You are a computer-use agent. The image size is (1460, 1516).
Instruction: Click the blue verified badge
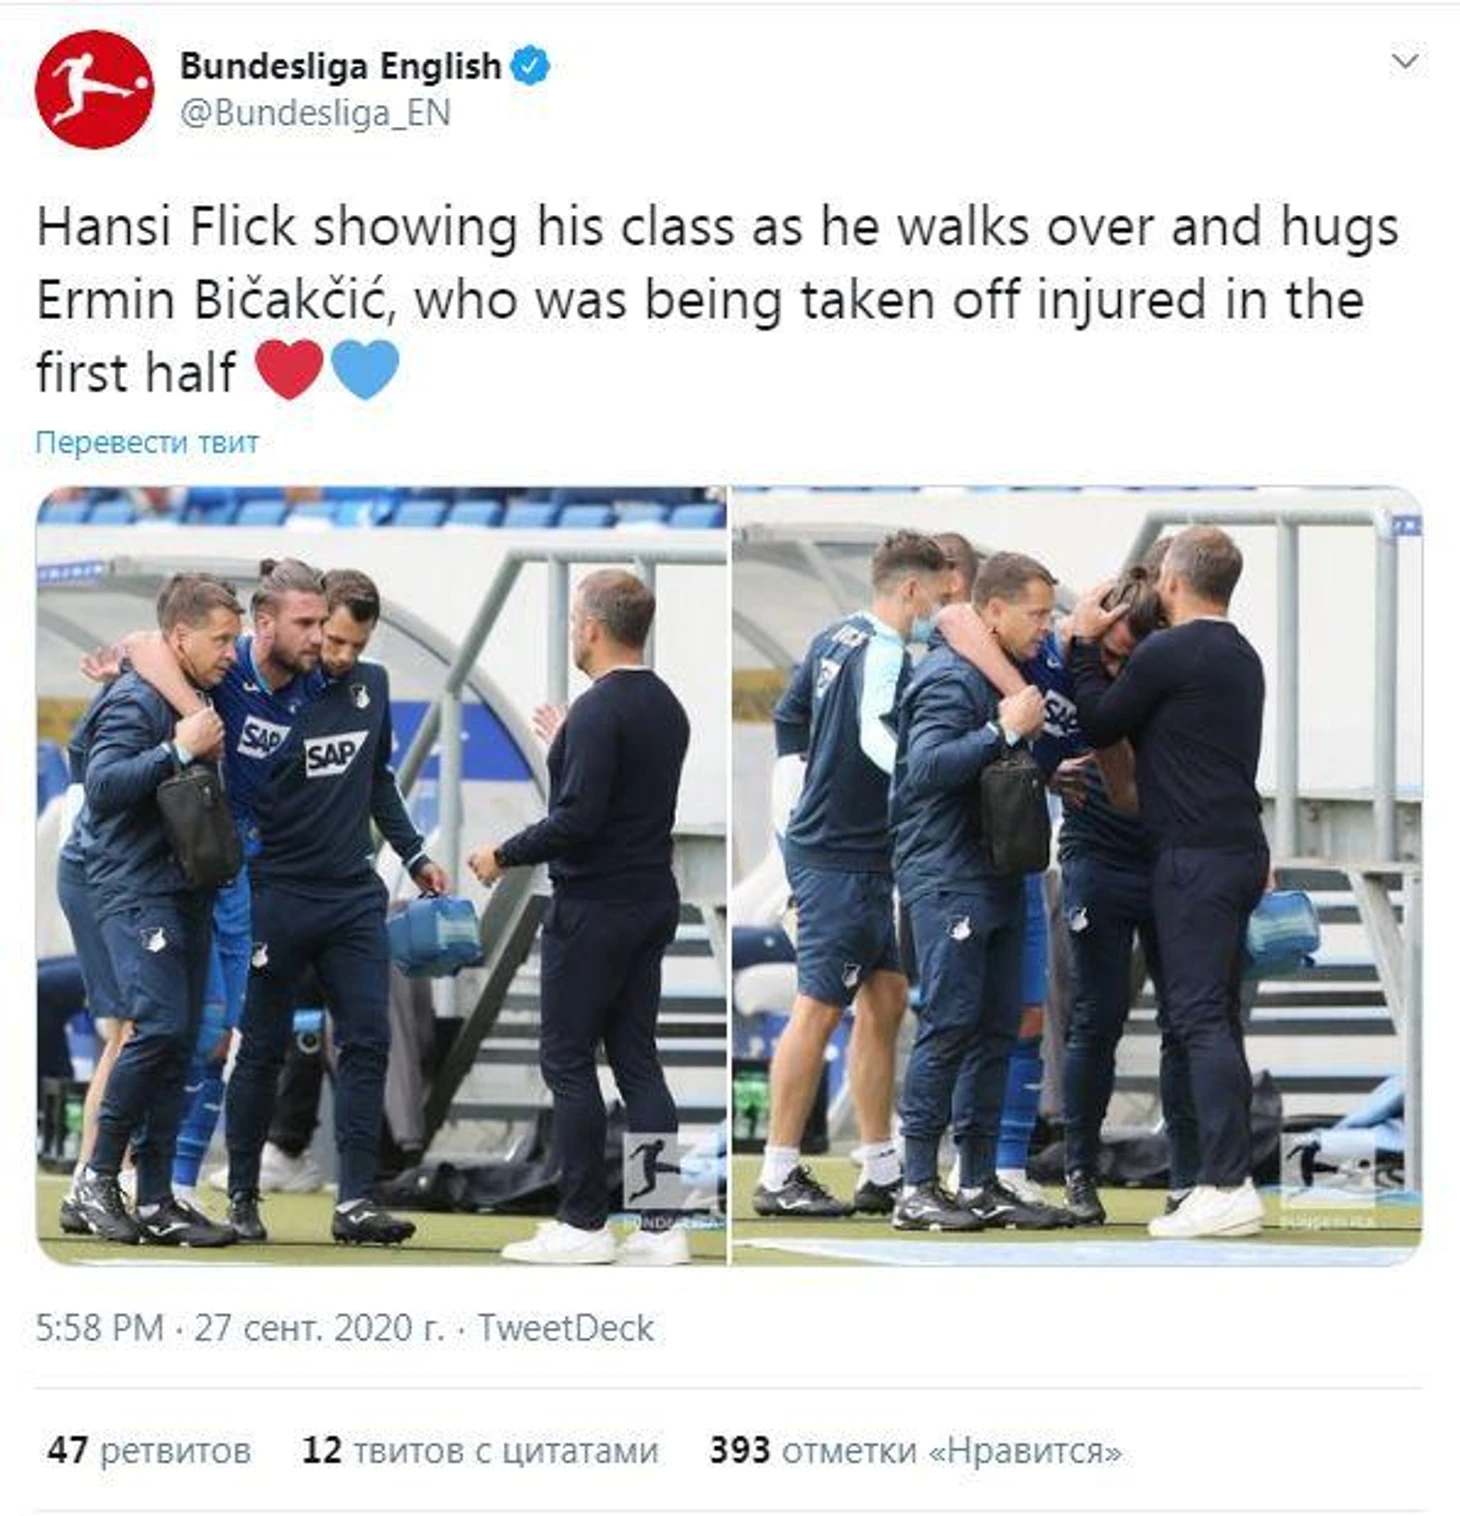pyautogui.click(x=530, y=66)
